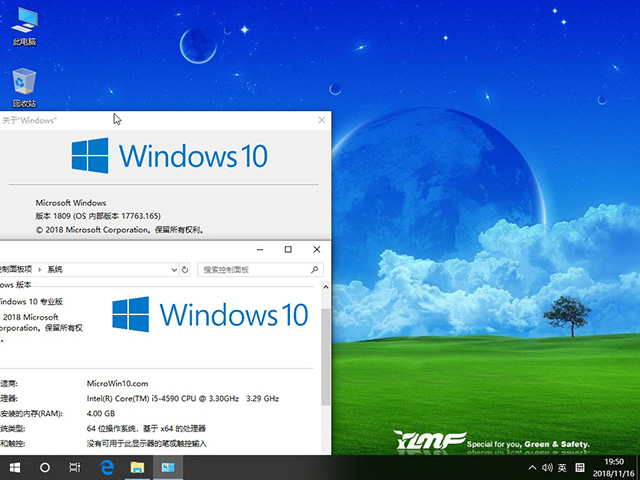Close the About Windows dialog

coord(322,120)
